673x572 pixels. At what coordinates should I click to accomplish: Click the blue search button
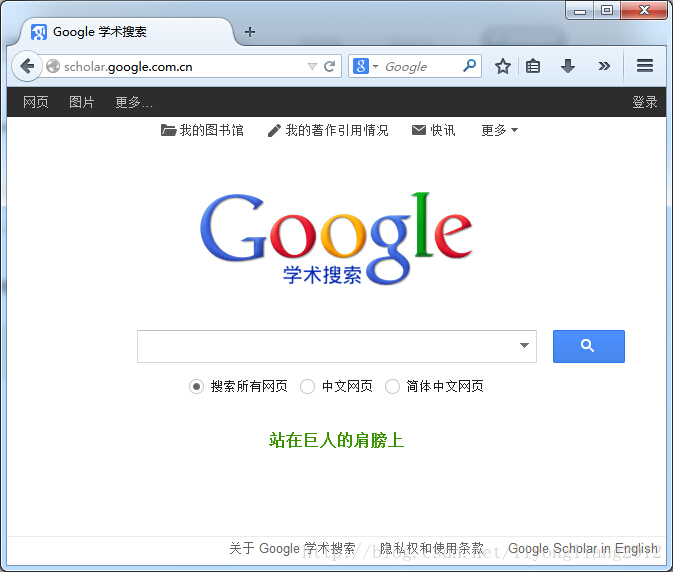pyautogui.click(x=588, y=346)
